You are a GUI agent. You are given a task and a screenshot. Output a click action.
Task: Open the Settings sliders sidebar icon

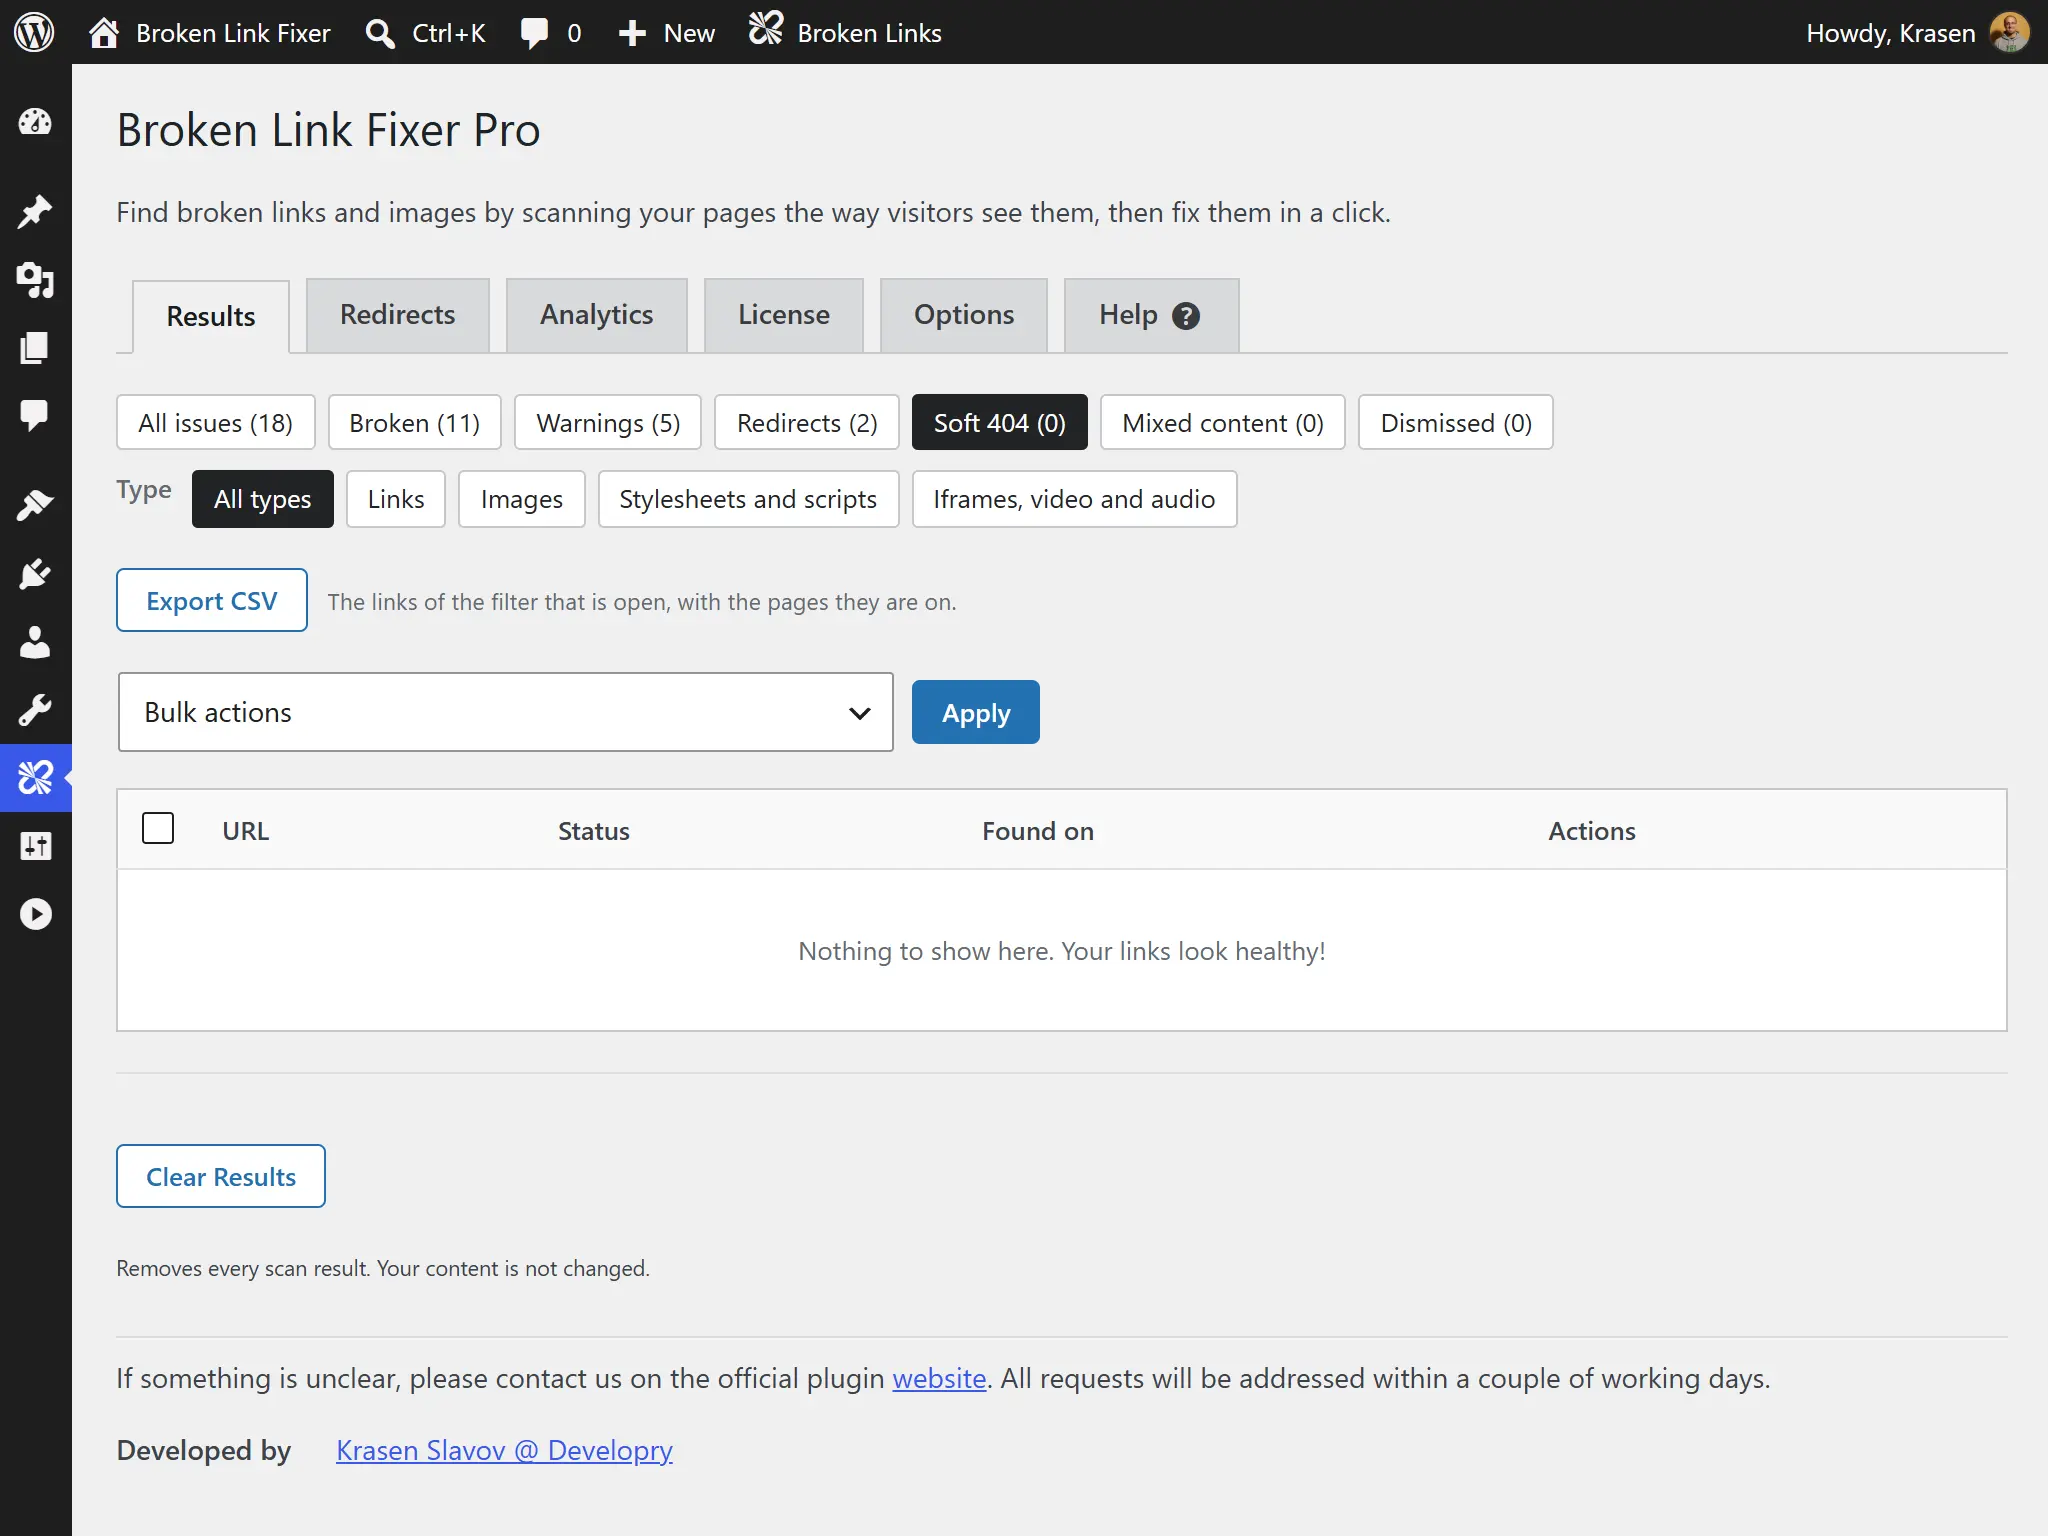point(35,846)
